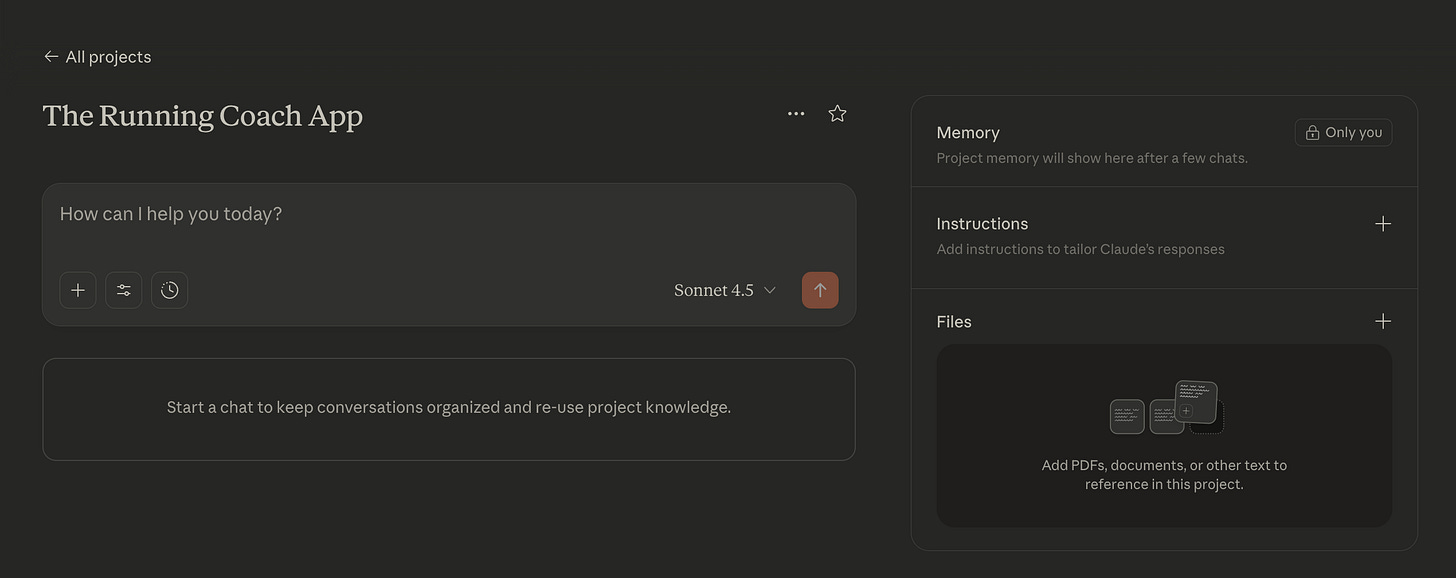Click "Add instructions to tailor Claude's responses"
1456x578 pixels.
click(1080, 249)
